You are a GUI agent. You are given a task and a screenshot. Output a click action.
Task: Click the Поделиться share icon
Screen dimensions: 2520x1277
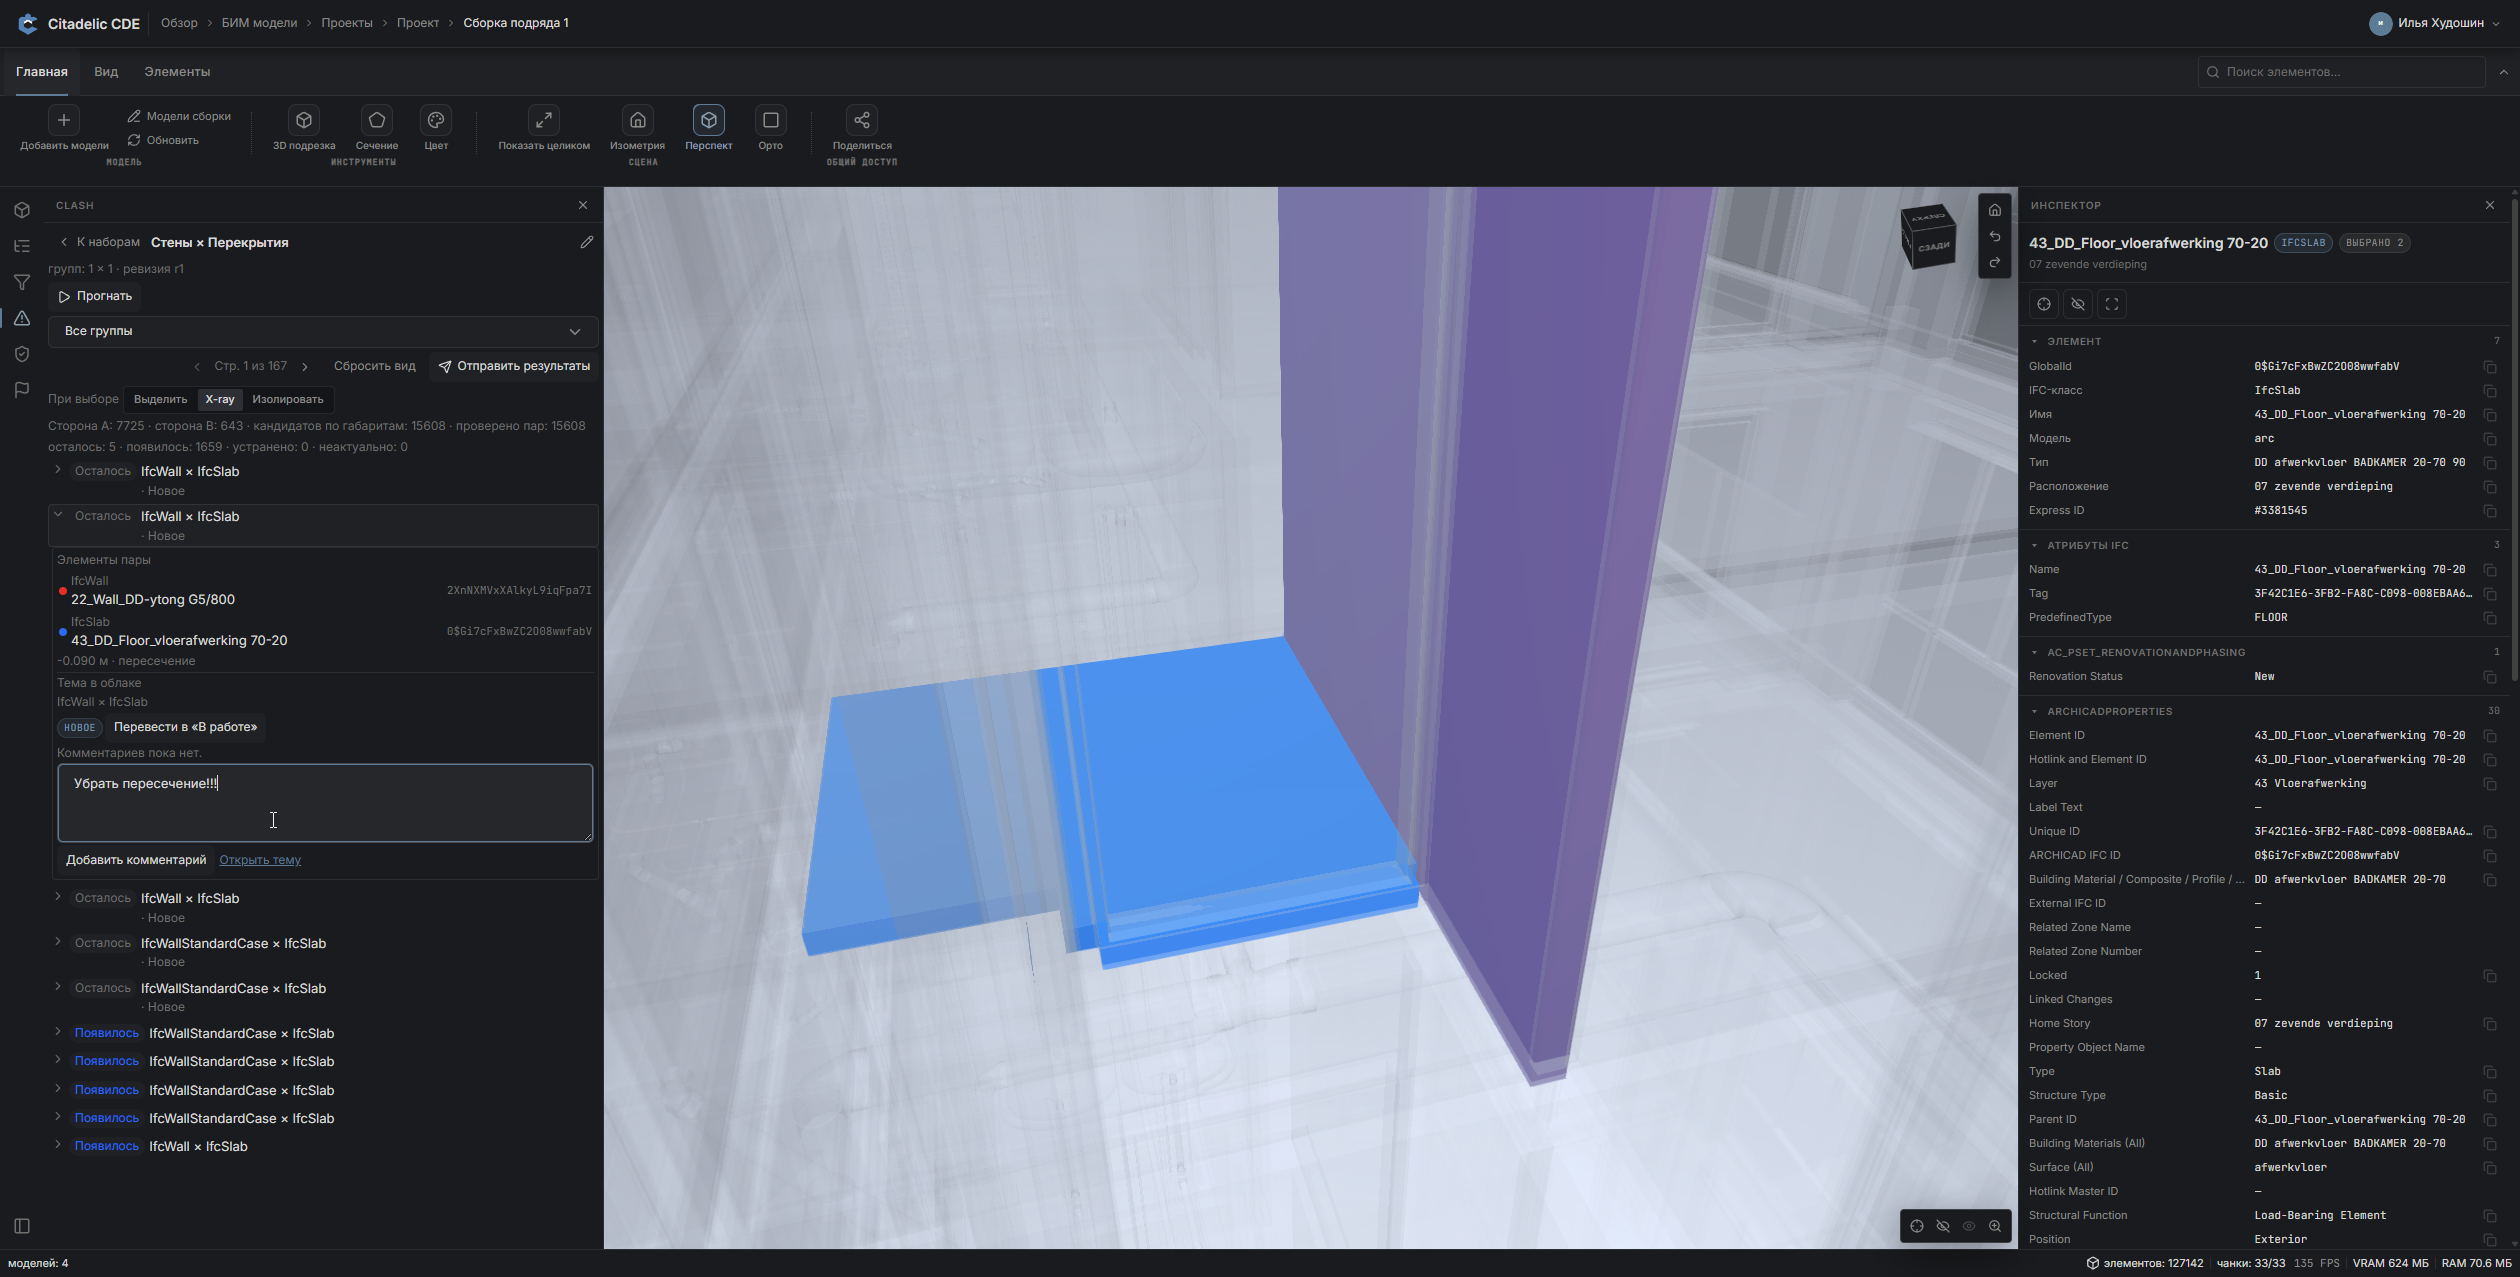861,120
